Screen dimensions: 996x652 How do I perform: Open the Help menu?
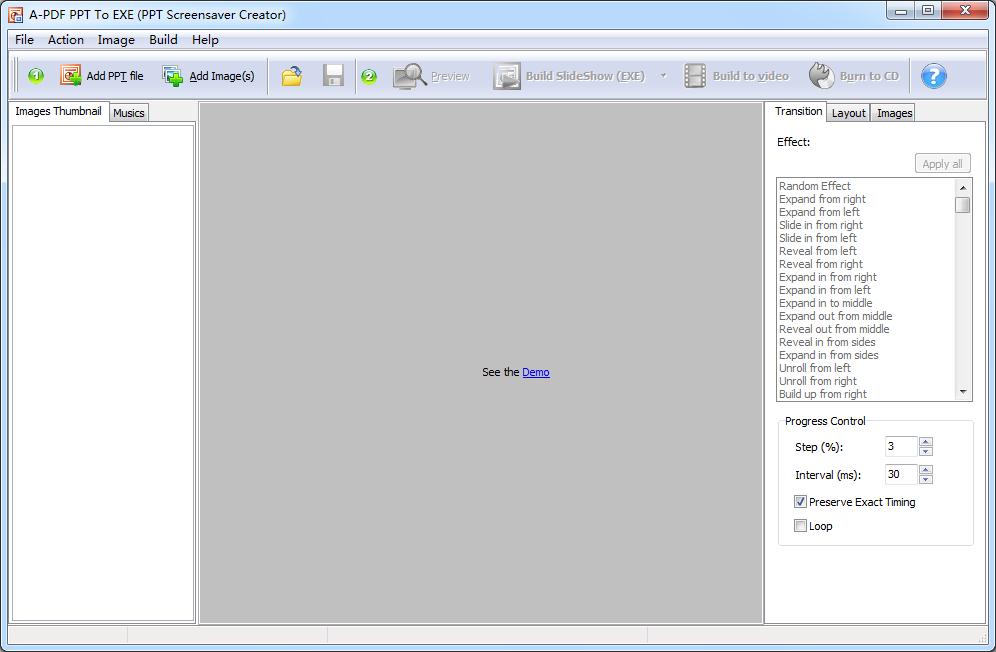coord(205,39)
